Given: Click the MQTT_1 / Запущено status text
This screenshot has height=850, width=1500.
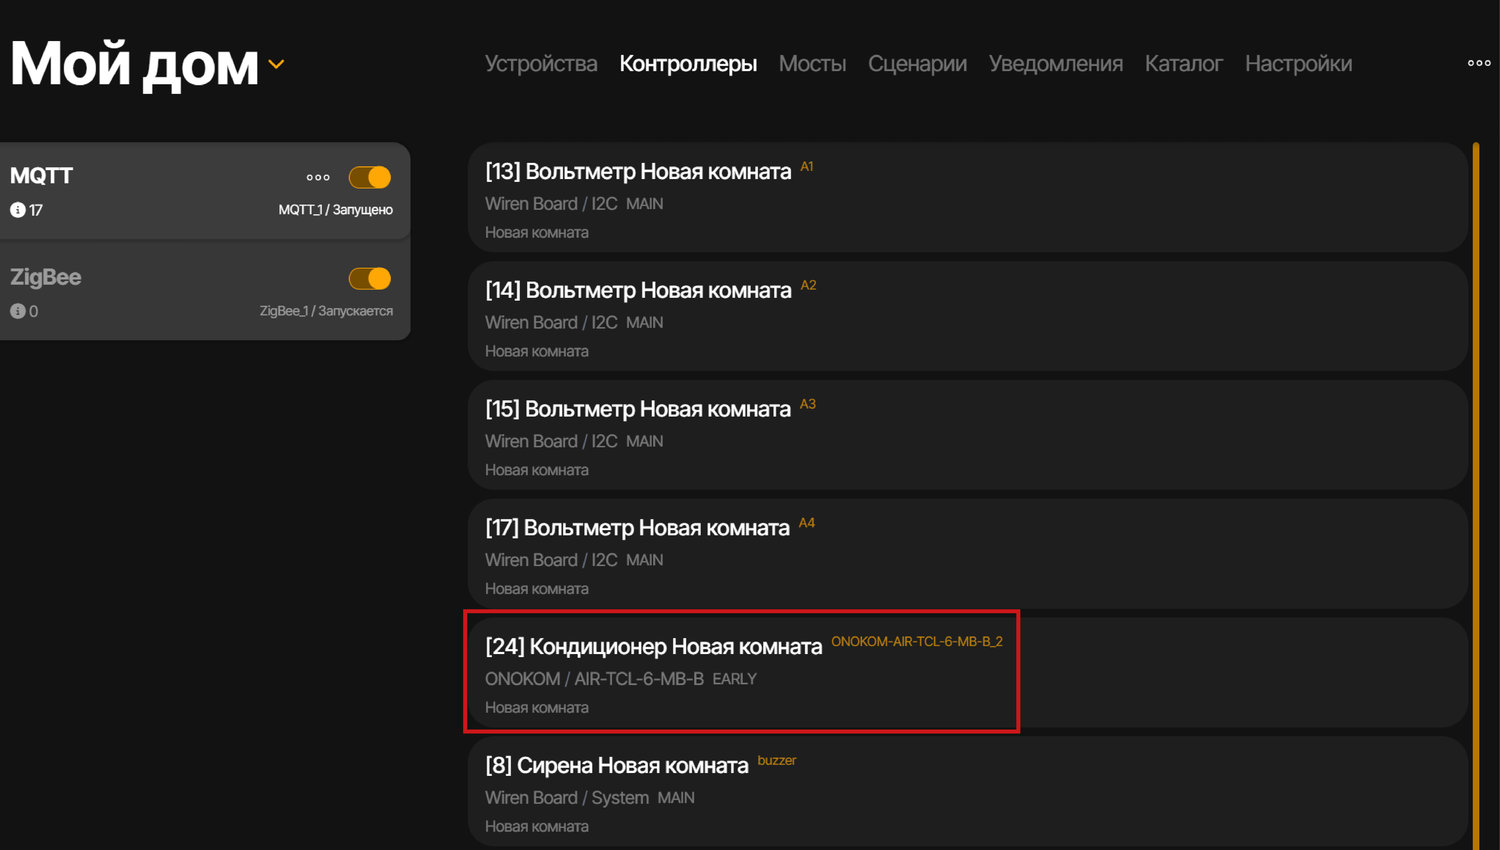Looking at the screenshot, I should click(x=335, y=210).
